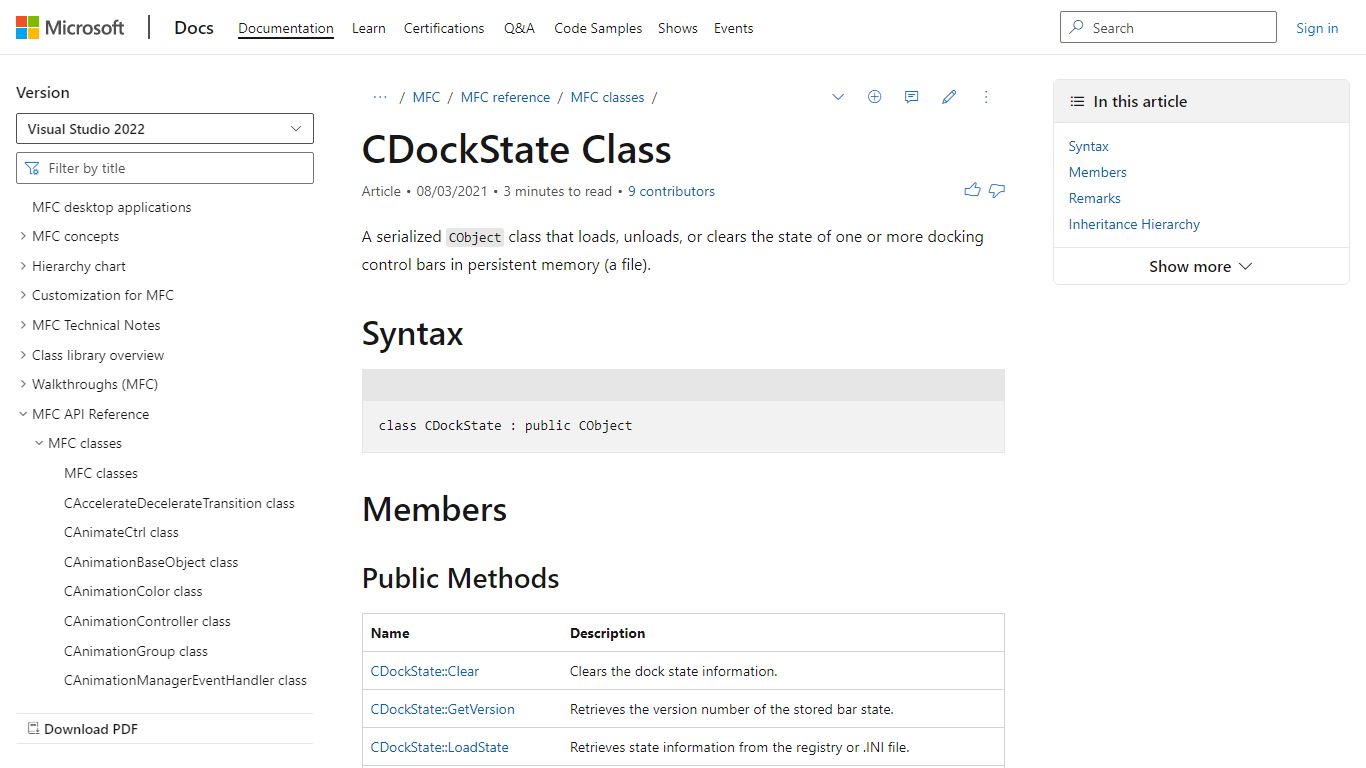Click the Download PDF icon
The height and width of the screenshot is (768, 1366).
point(33,729)
